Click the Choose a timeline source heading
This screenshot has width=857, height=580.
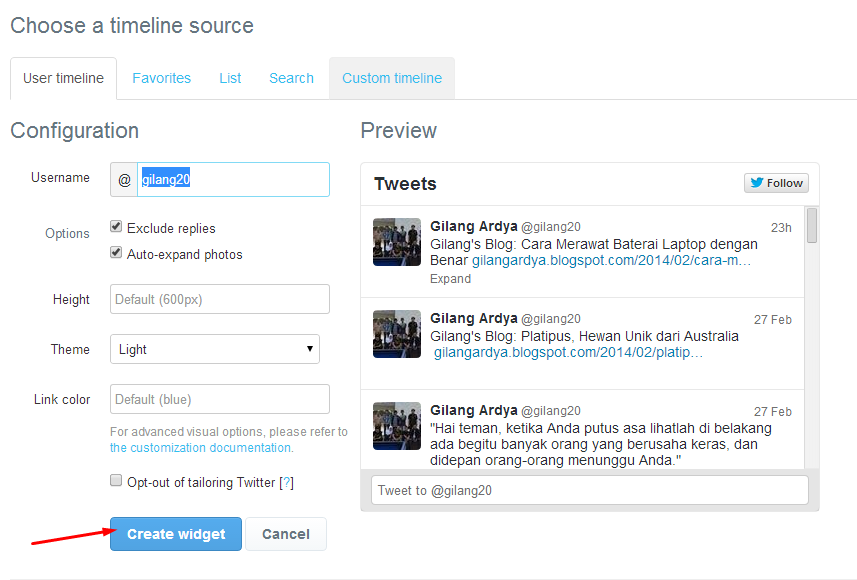(x=132, y=26)
